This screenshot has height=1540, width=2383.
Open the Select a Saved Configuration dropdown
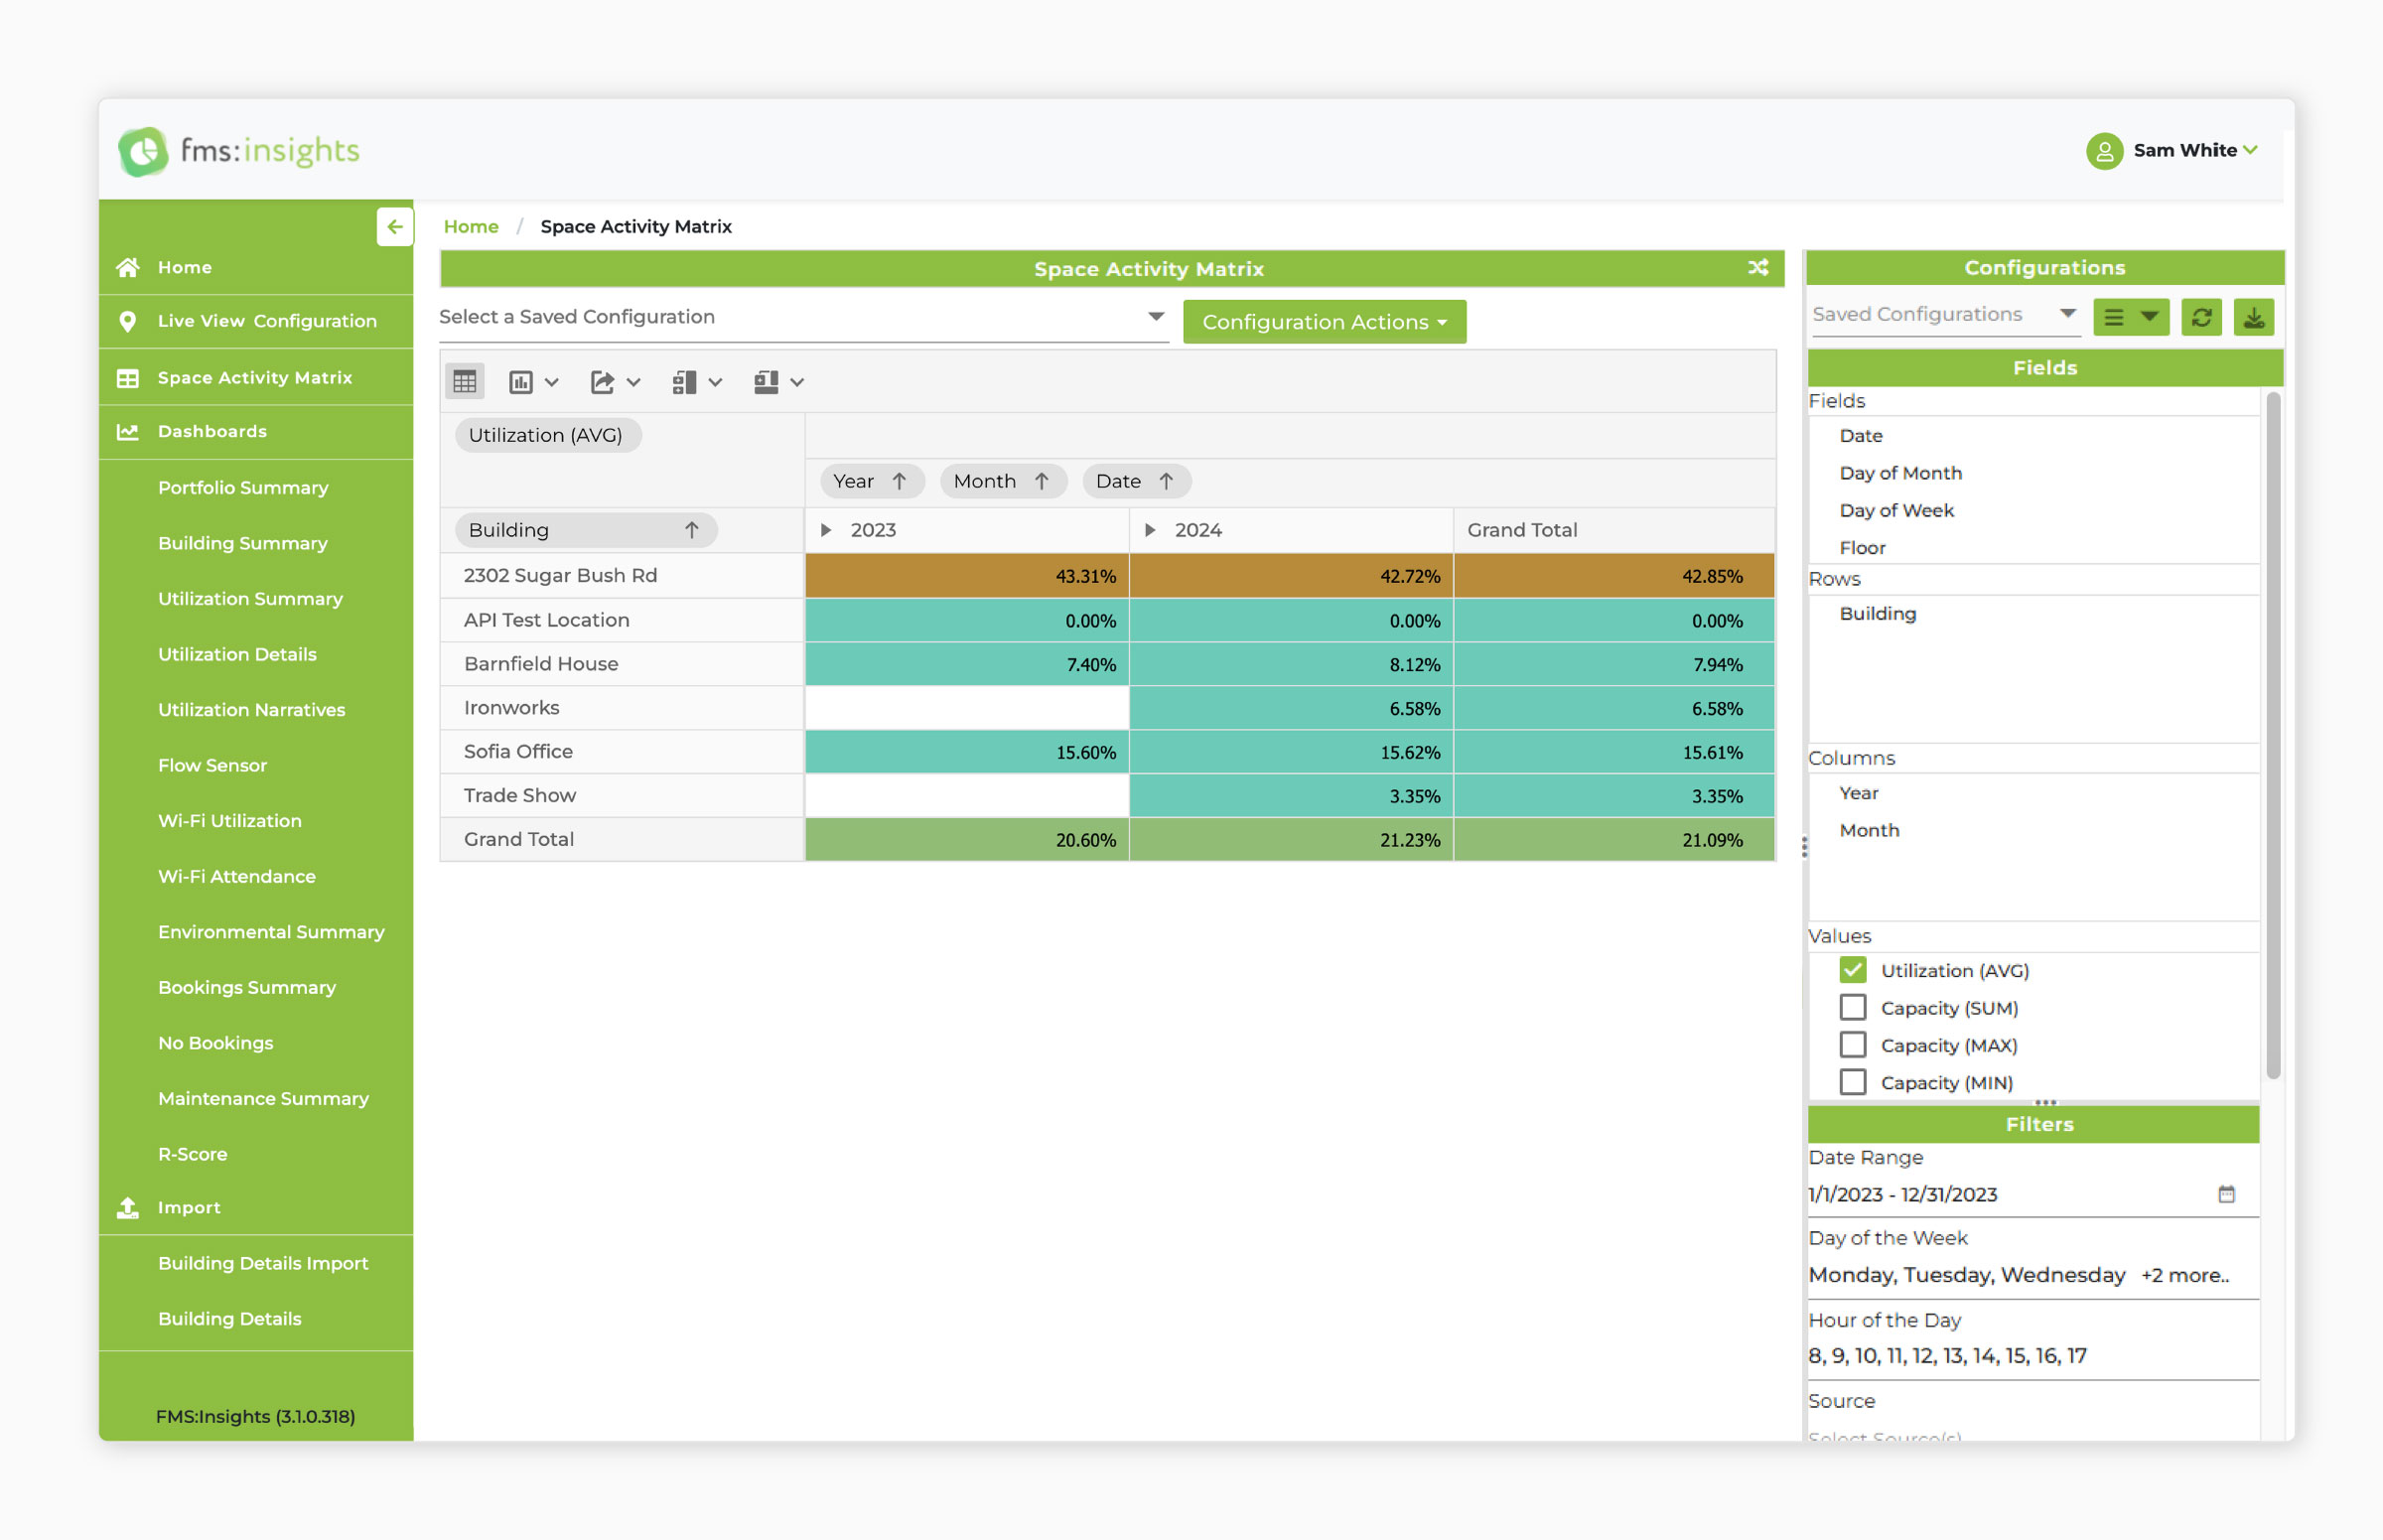pos(803,318)
